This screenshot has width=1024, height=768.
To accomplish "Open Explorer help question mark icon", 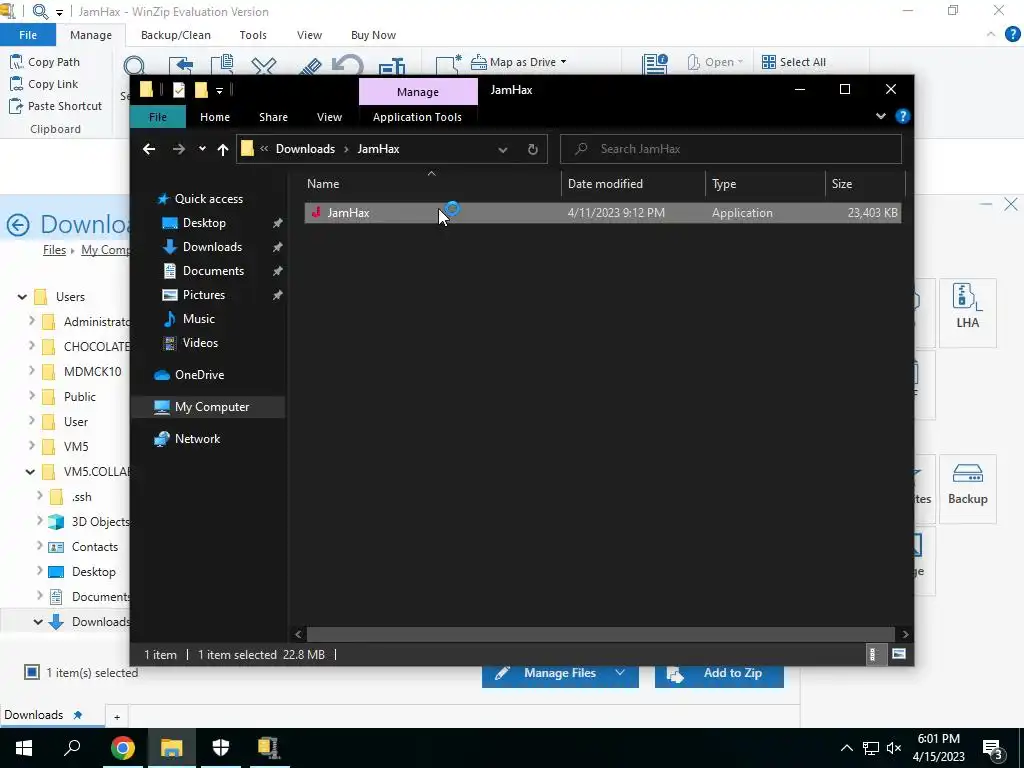I will click(x=903, y=116).
